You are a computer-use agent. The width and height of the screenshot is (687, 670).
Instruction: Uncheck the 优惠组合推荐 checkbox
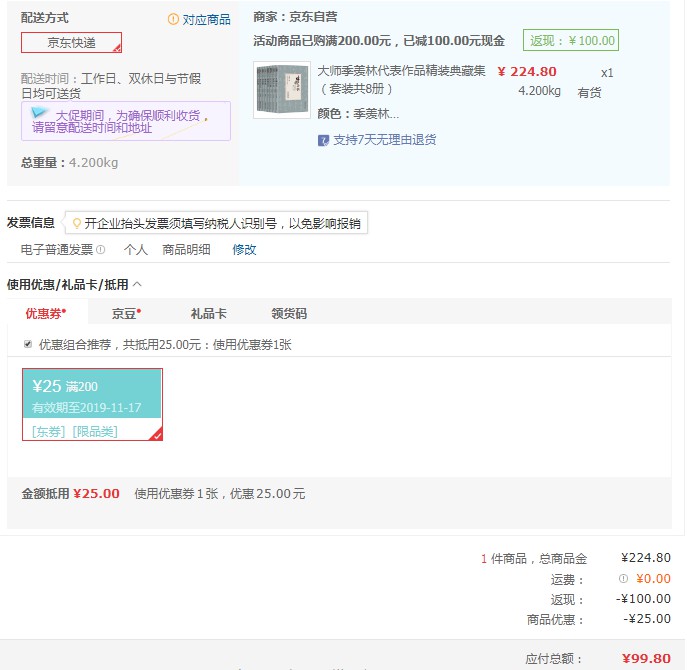coord(28,344)
